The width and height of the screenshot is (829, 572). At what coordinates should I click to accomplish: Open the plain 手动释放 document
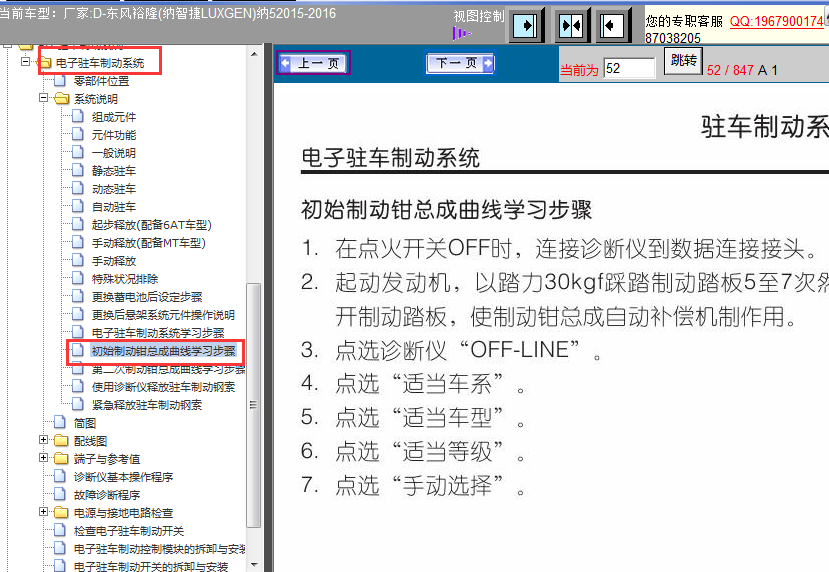pyautogui.click(x=113, y=261)
